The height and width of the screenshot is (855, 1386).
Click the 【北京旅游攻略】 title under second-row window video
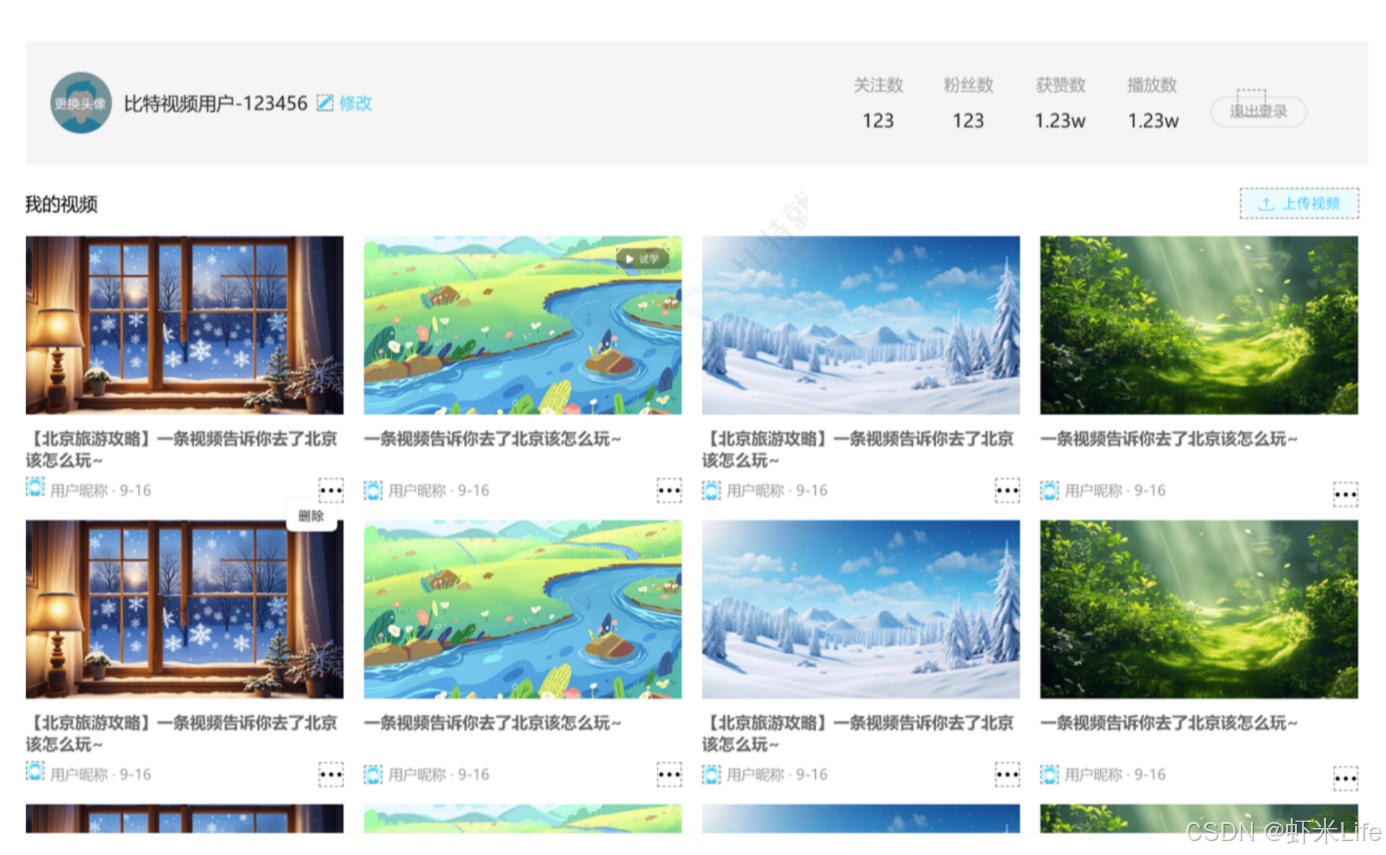[182, 733]
